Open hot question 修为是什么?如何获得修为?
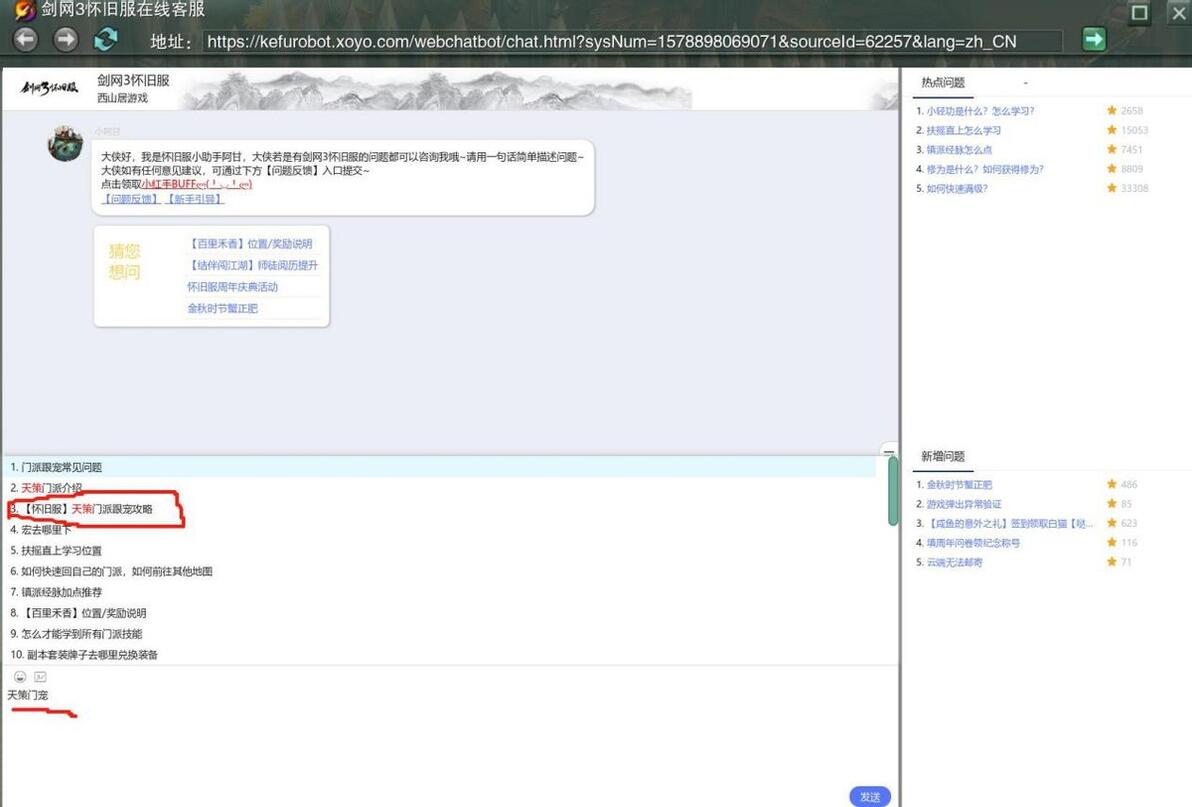The width and height of the screenshot is (1192, 807). [x=984, y=169]
